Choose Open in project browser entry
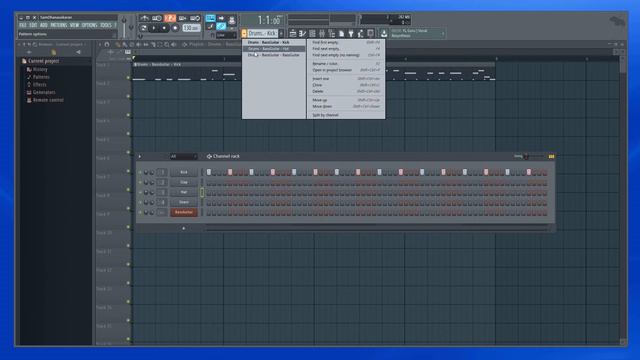 (x=346, y=70)
